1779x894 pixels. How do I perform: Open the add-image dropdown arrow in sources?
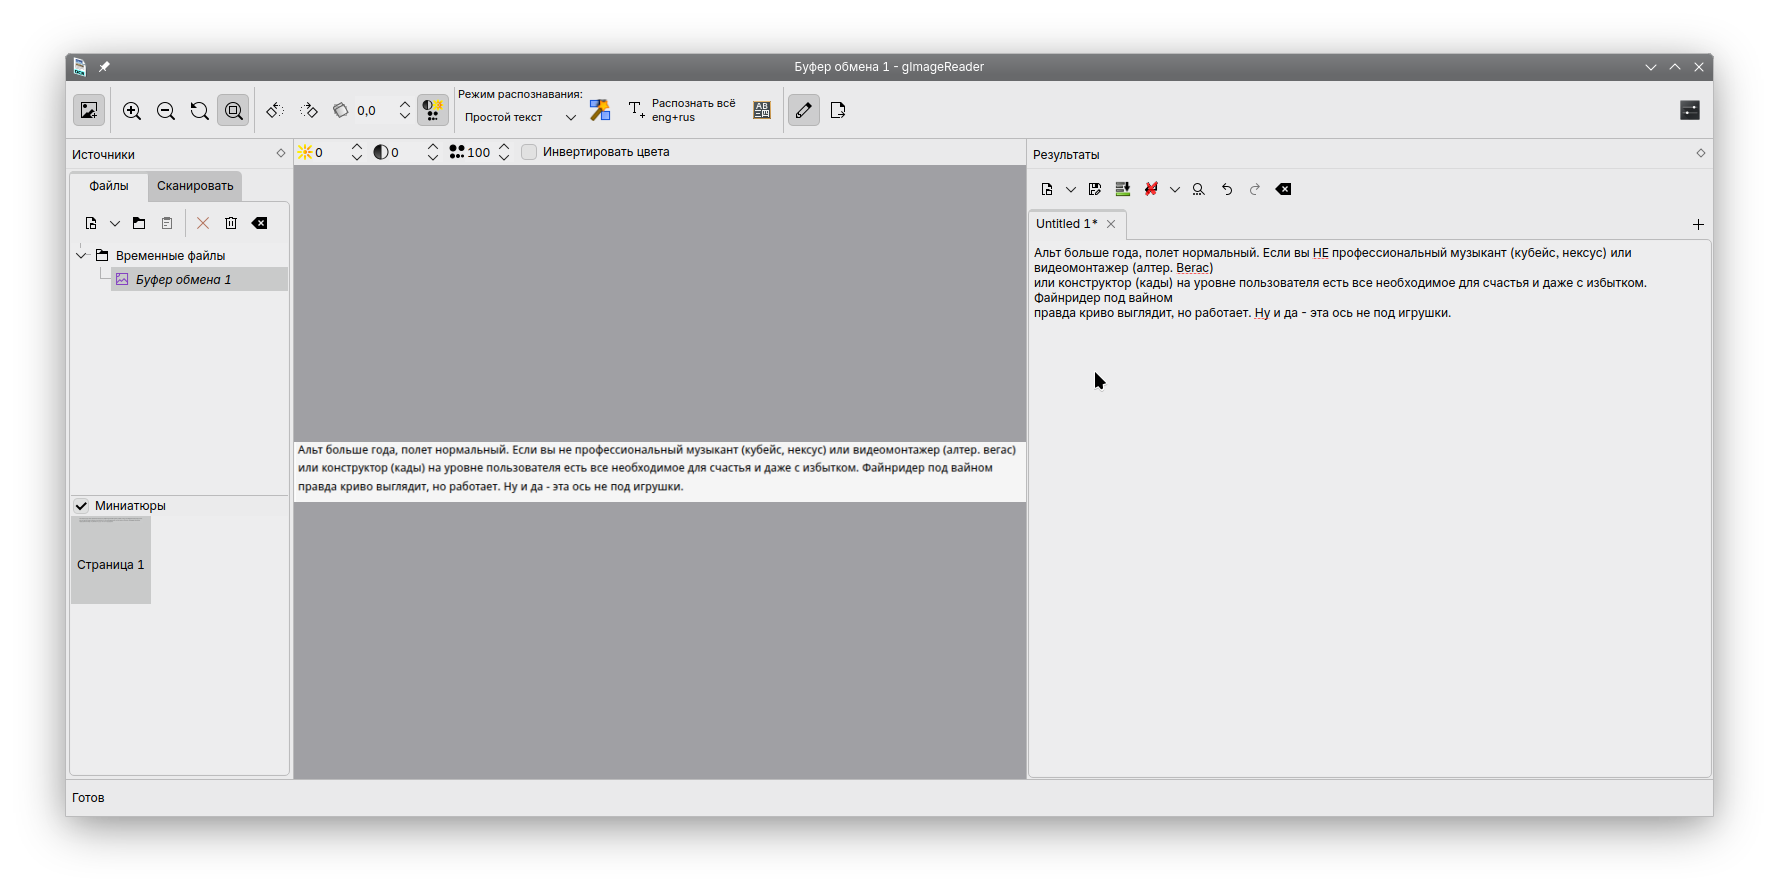click(115, 223)
